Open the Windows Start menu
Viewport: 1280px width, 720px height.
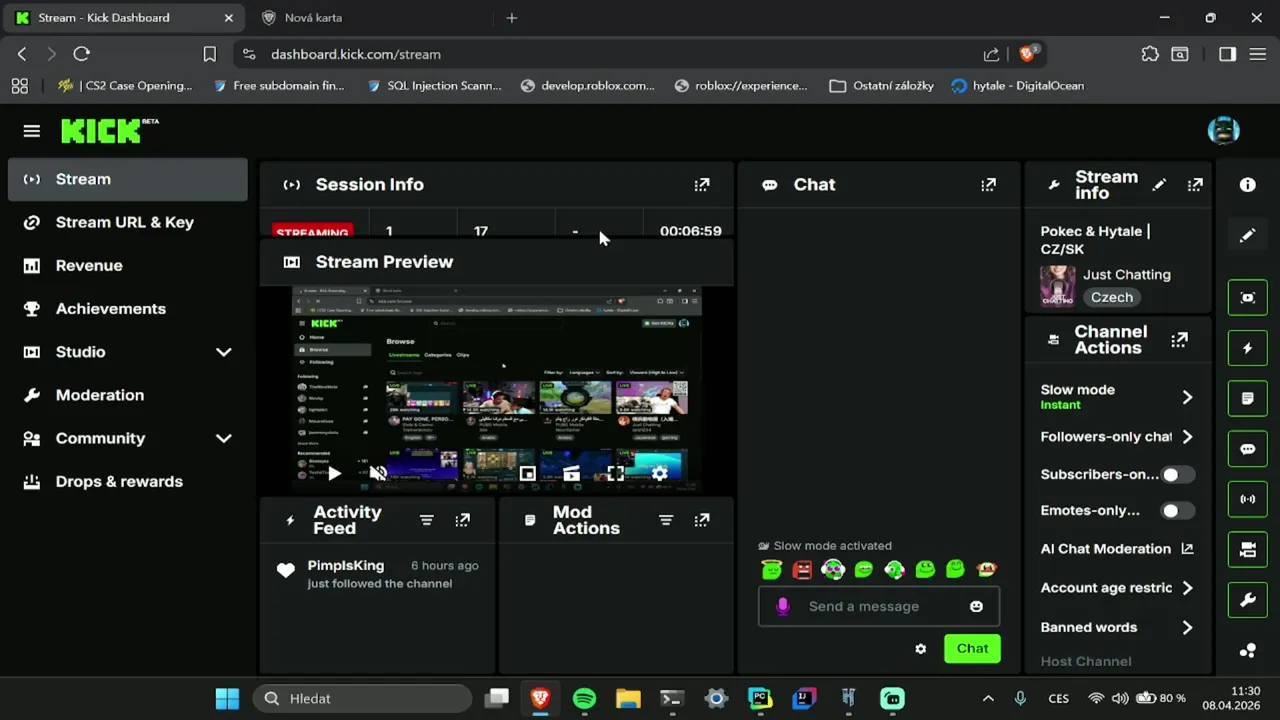(x=227, y=698)
